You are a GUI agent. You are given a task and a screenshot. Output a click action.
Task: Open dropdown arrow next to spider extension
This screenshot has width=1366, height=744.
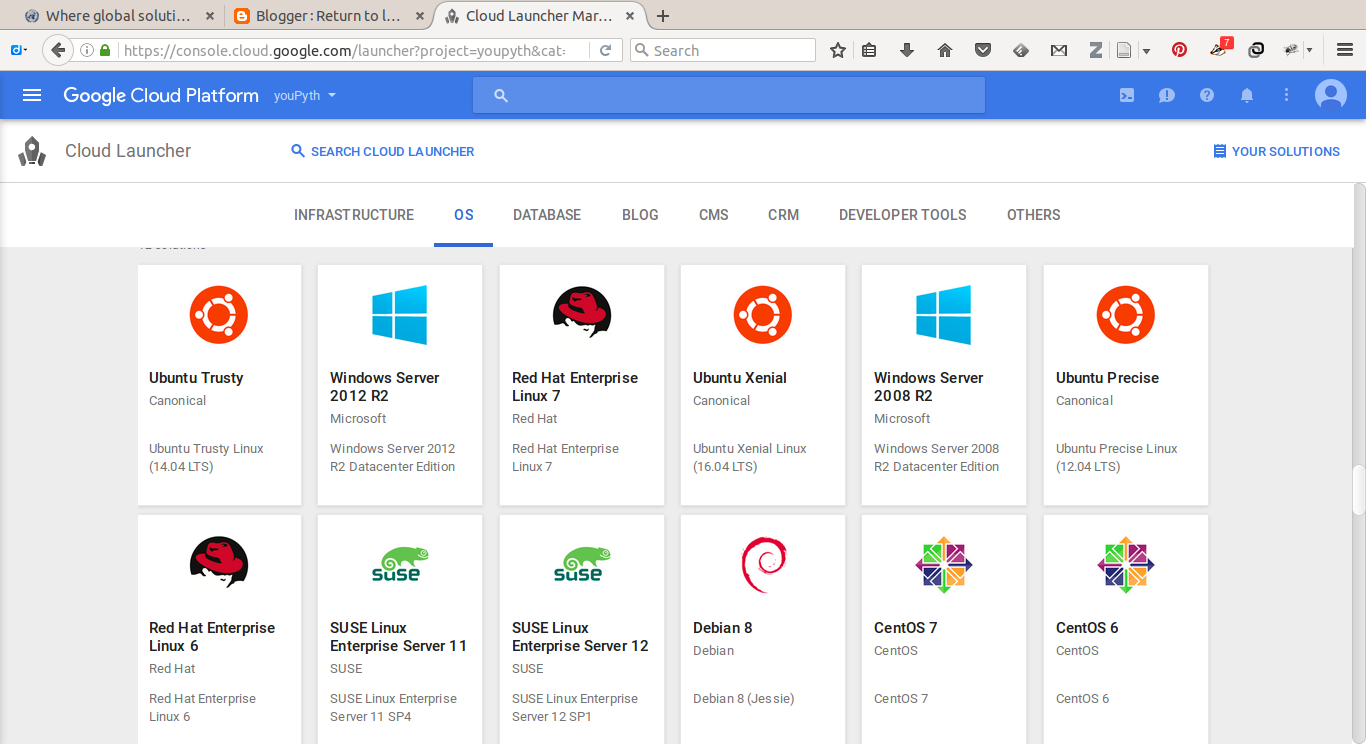pyautogui.click(x=1310, y=50)
